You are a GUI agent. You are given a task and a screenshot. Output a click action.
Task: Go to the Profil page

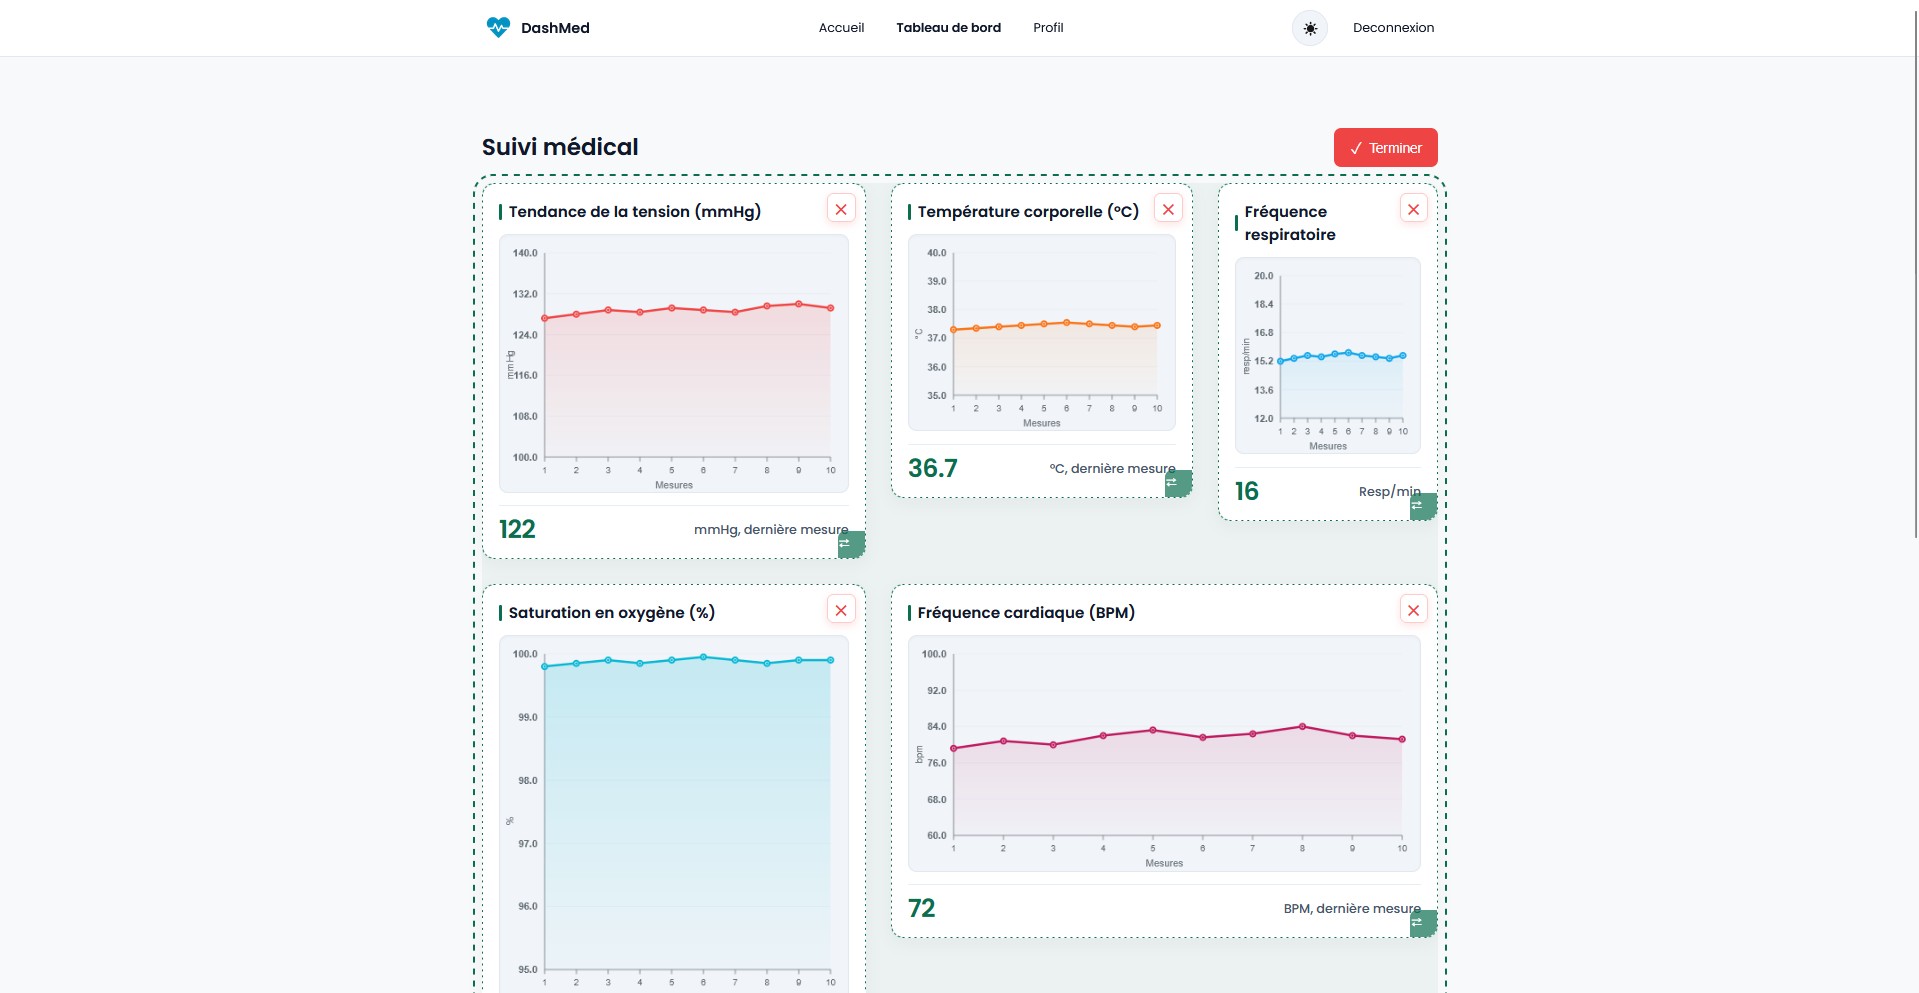pos(1048,28)
